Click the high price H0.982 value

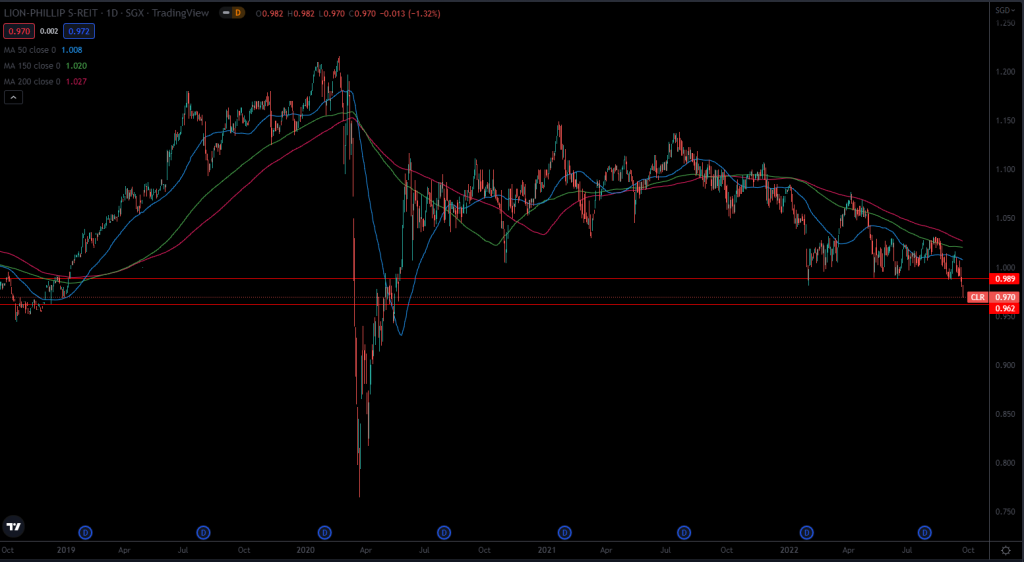(x=302, y=13)
